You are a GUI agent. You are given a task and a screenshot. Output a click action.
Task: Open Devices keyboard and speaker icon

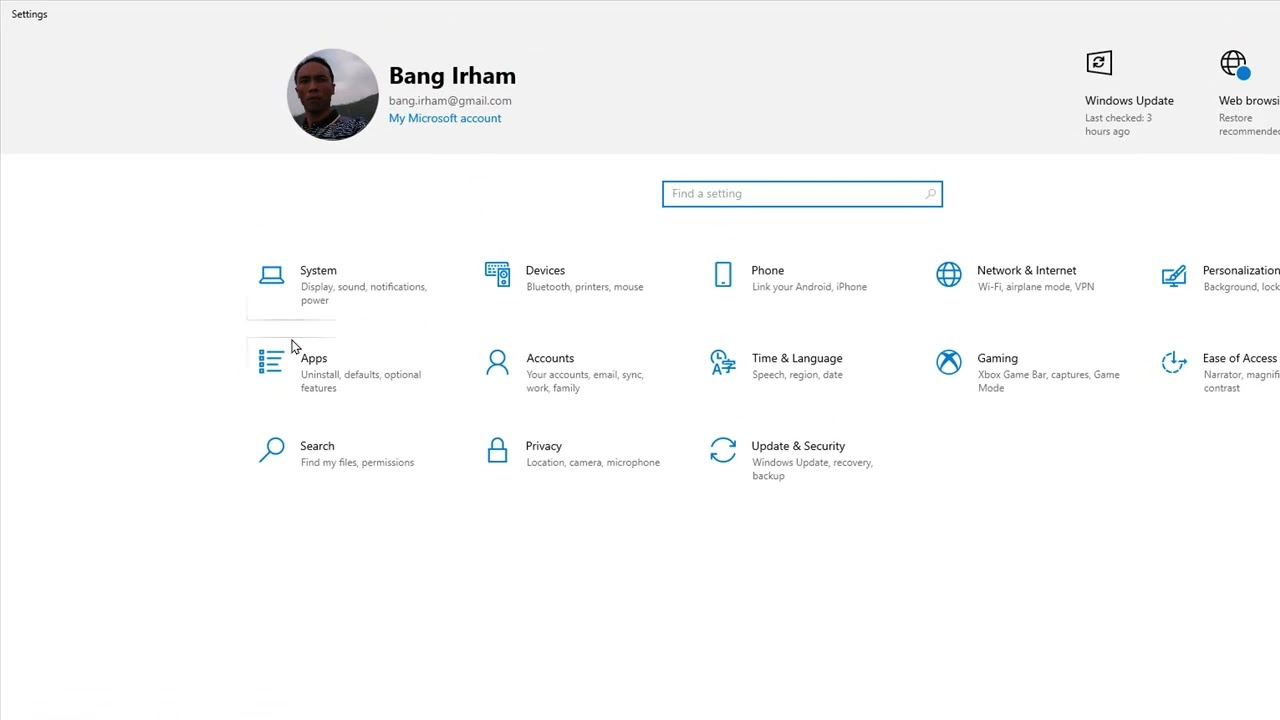pos(497,274)
